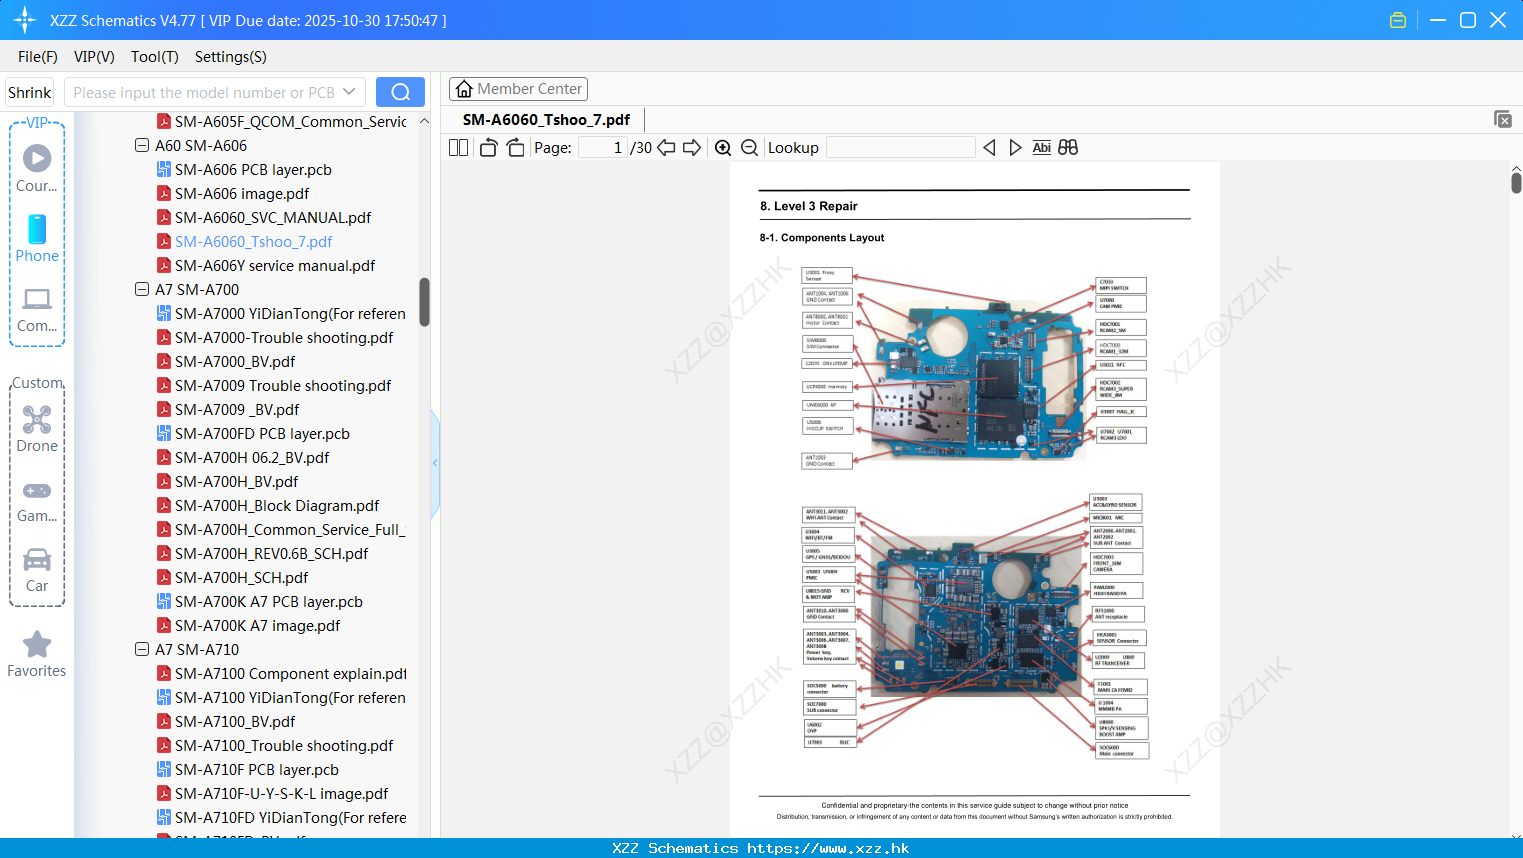
Task: Open SM-A710F PCB layer.pcb
Action: pos(257,770)
